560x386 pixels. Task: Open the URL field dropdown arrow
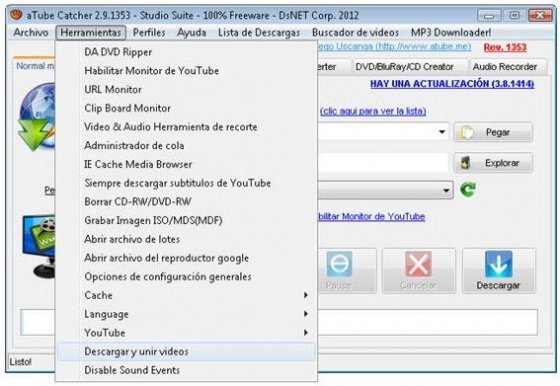pos(442,132)
